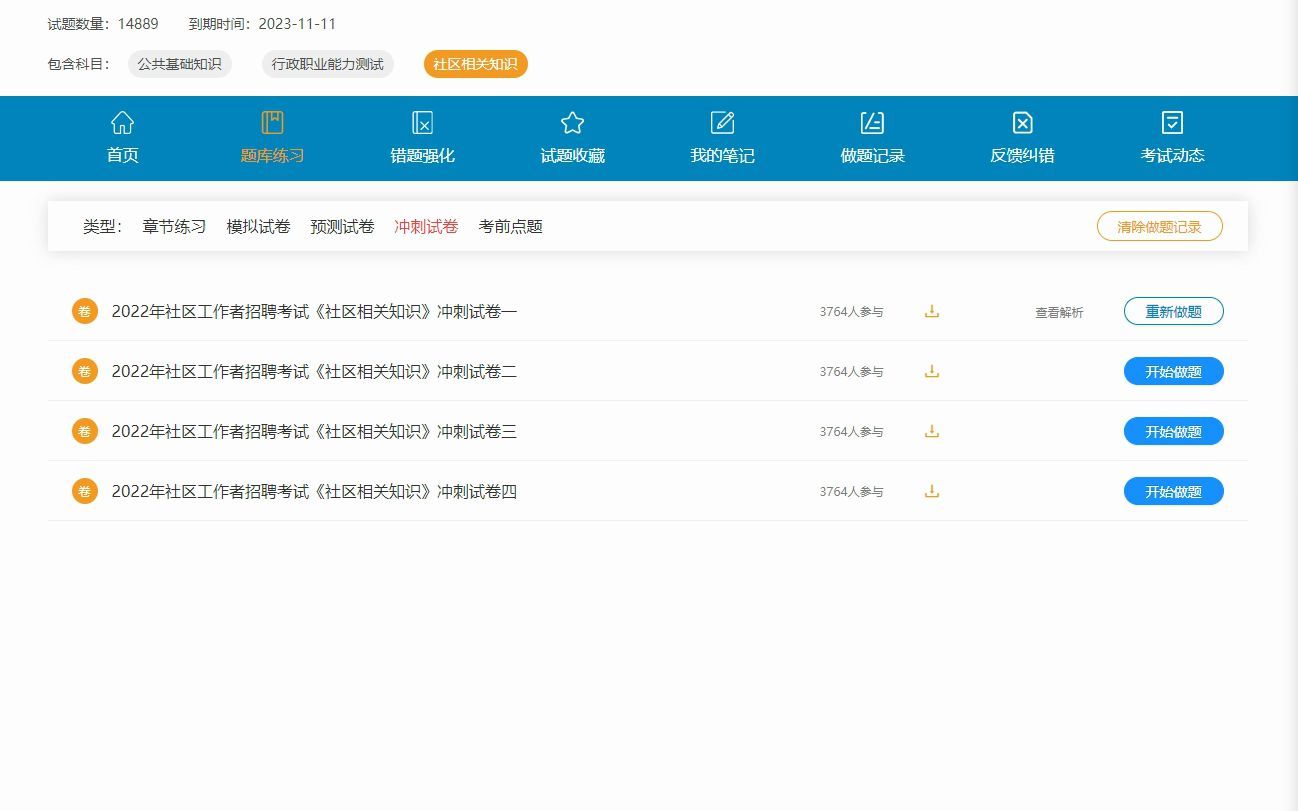Viewport: 1298px width, 811px height.
Task: Click the 到期时间: 2023-11-11 text
Action: pyautogui.click(x=262, y=24)
